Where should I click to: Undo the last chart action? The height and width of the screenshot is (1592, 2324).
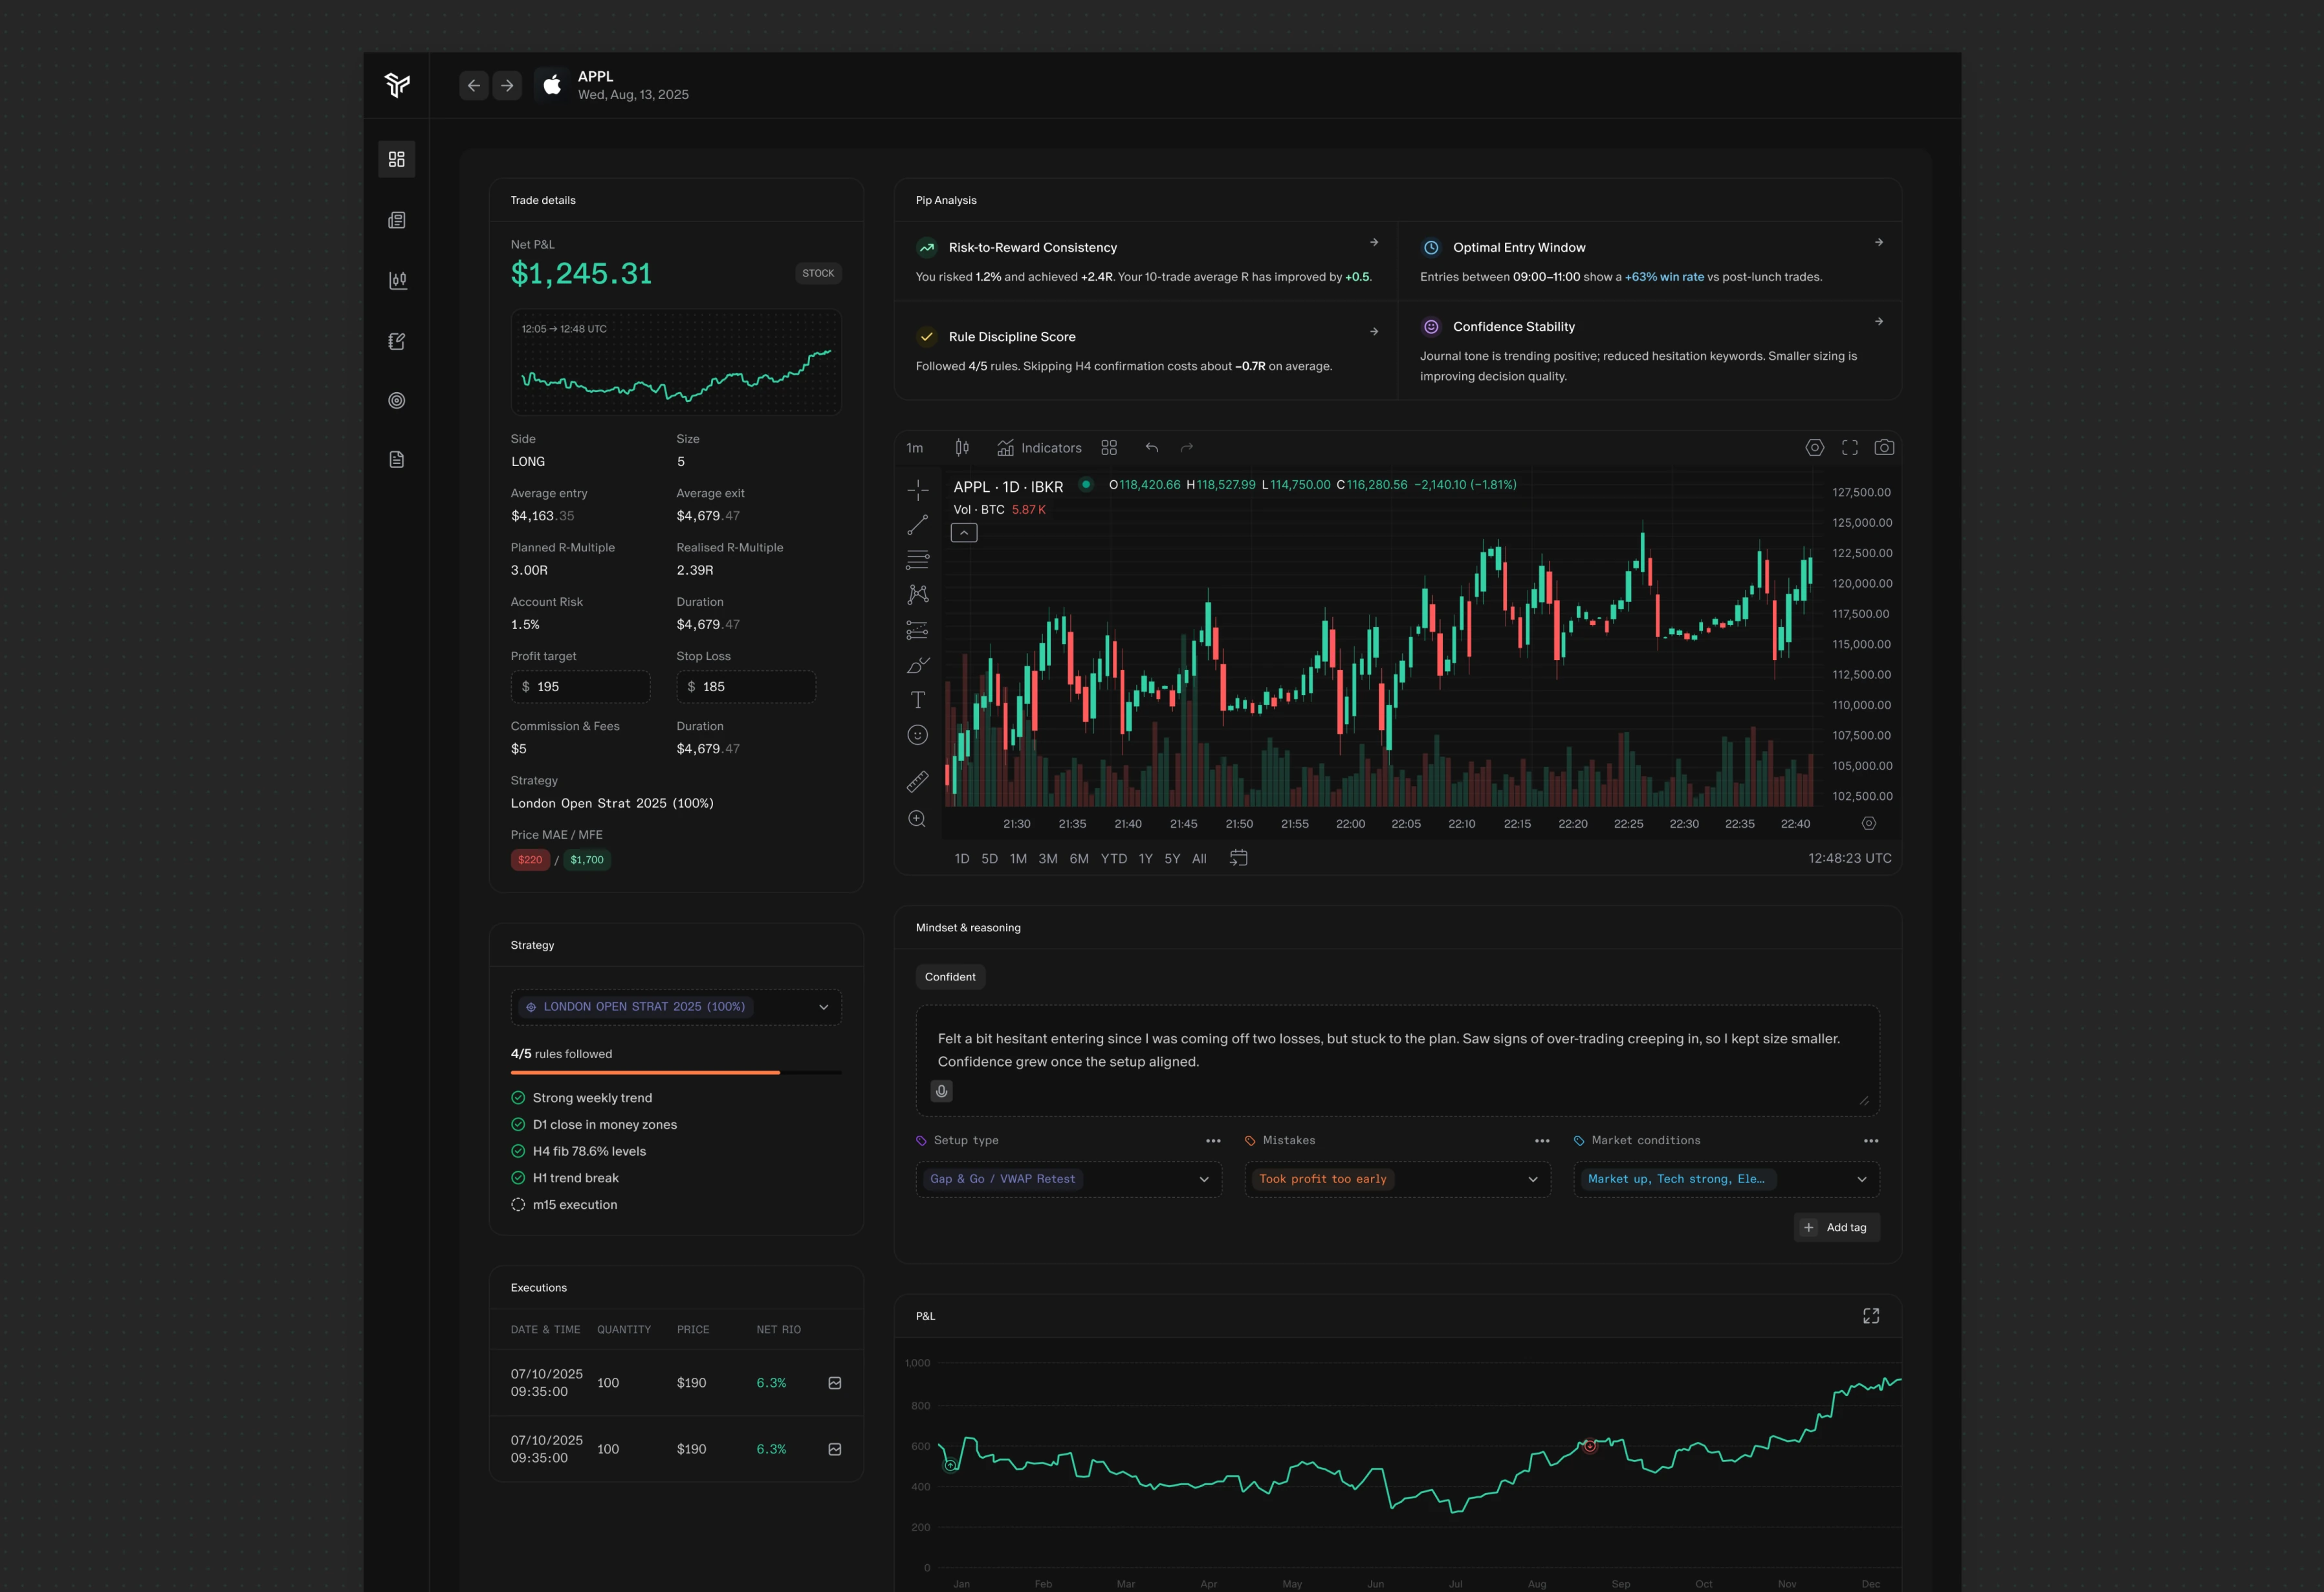coord(1152,448)
